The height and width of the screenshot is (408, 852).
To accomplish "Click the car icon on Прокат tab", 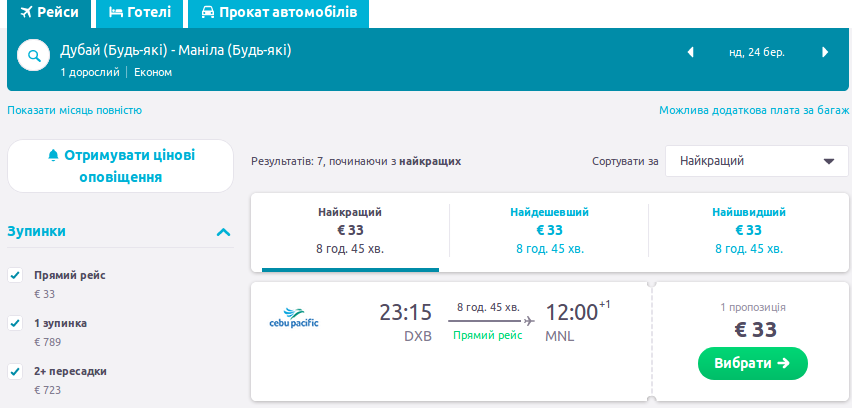I will [207, 13].
